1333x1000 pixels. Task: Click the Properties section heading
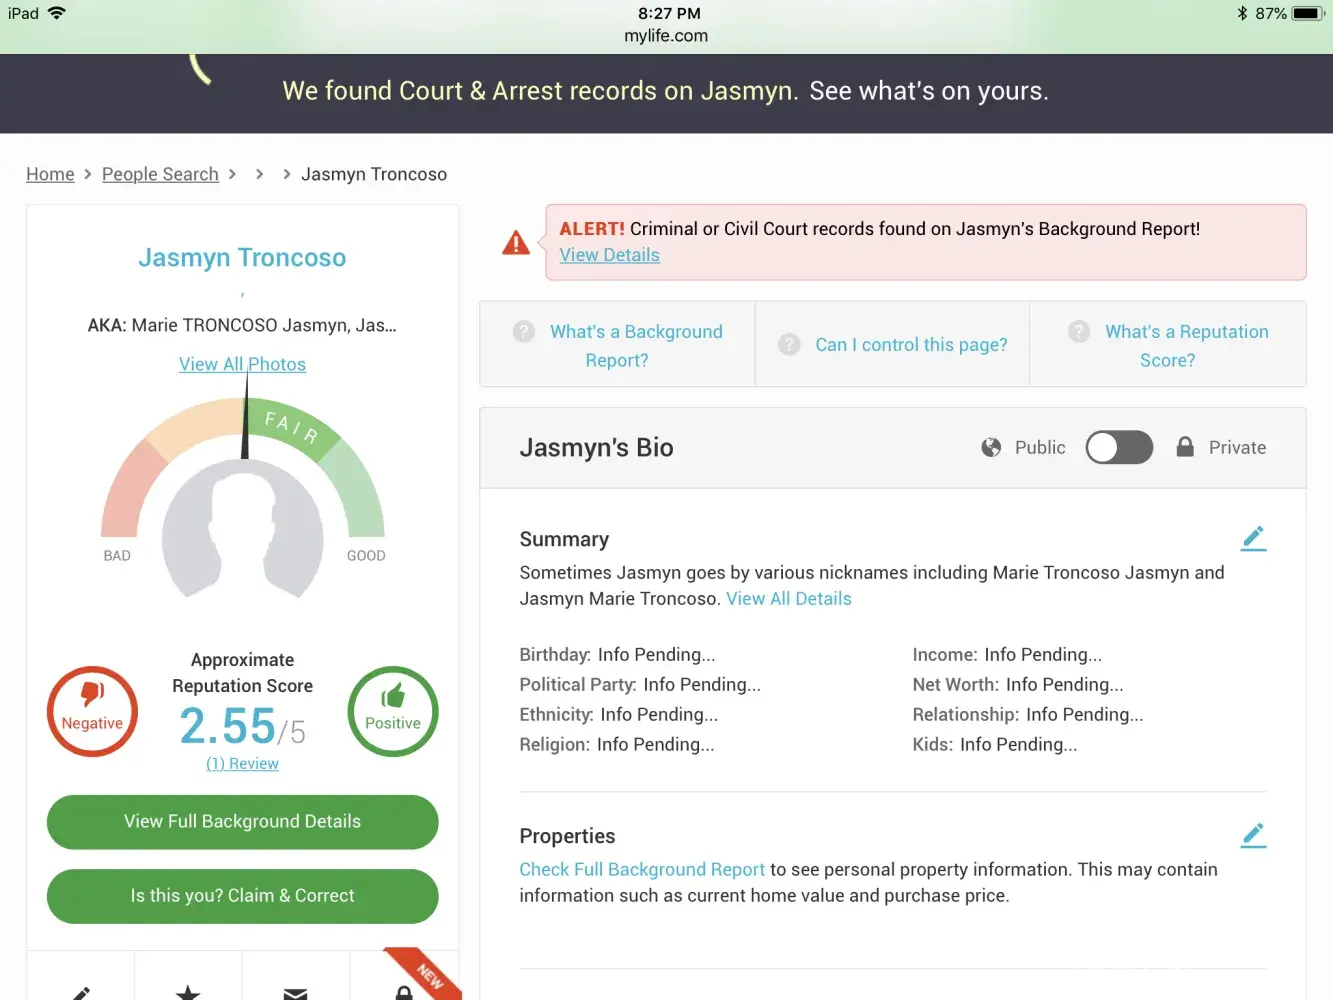pyautogui.click(x=567, y=836)
